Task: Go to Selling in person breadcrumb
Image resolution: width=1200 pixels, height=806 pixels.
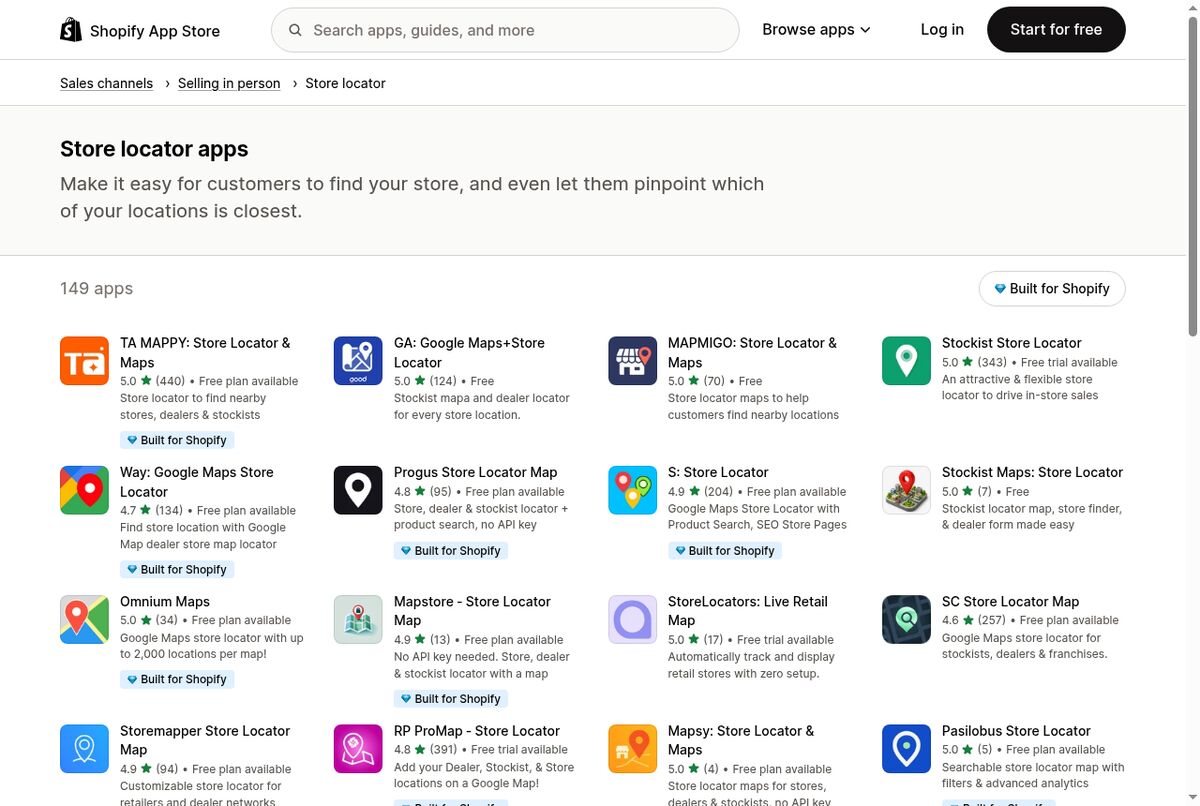Action: pyautogui.click(x=229, y=83)
